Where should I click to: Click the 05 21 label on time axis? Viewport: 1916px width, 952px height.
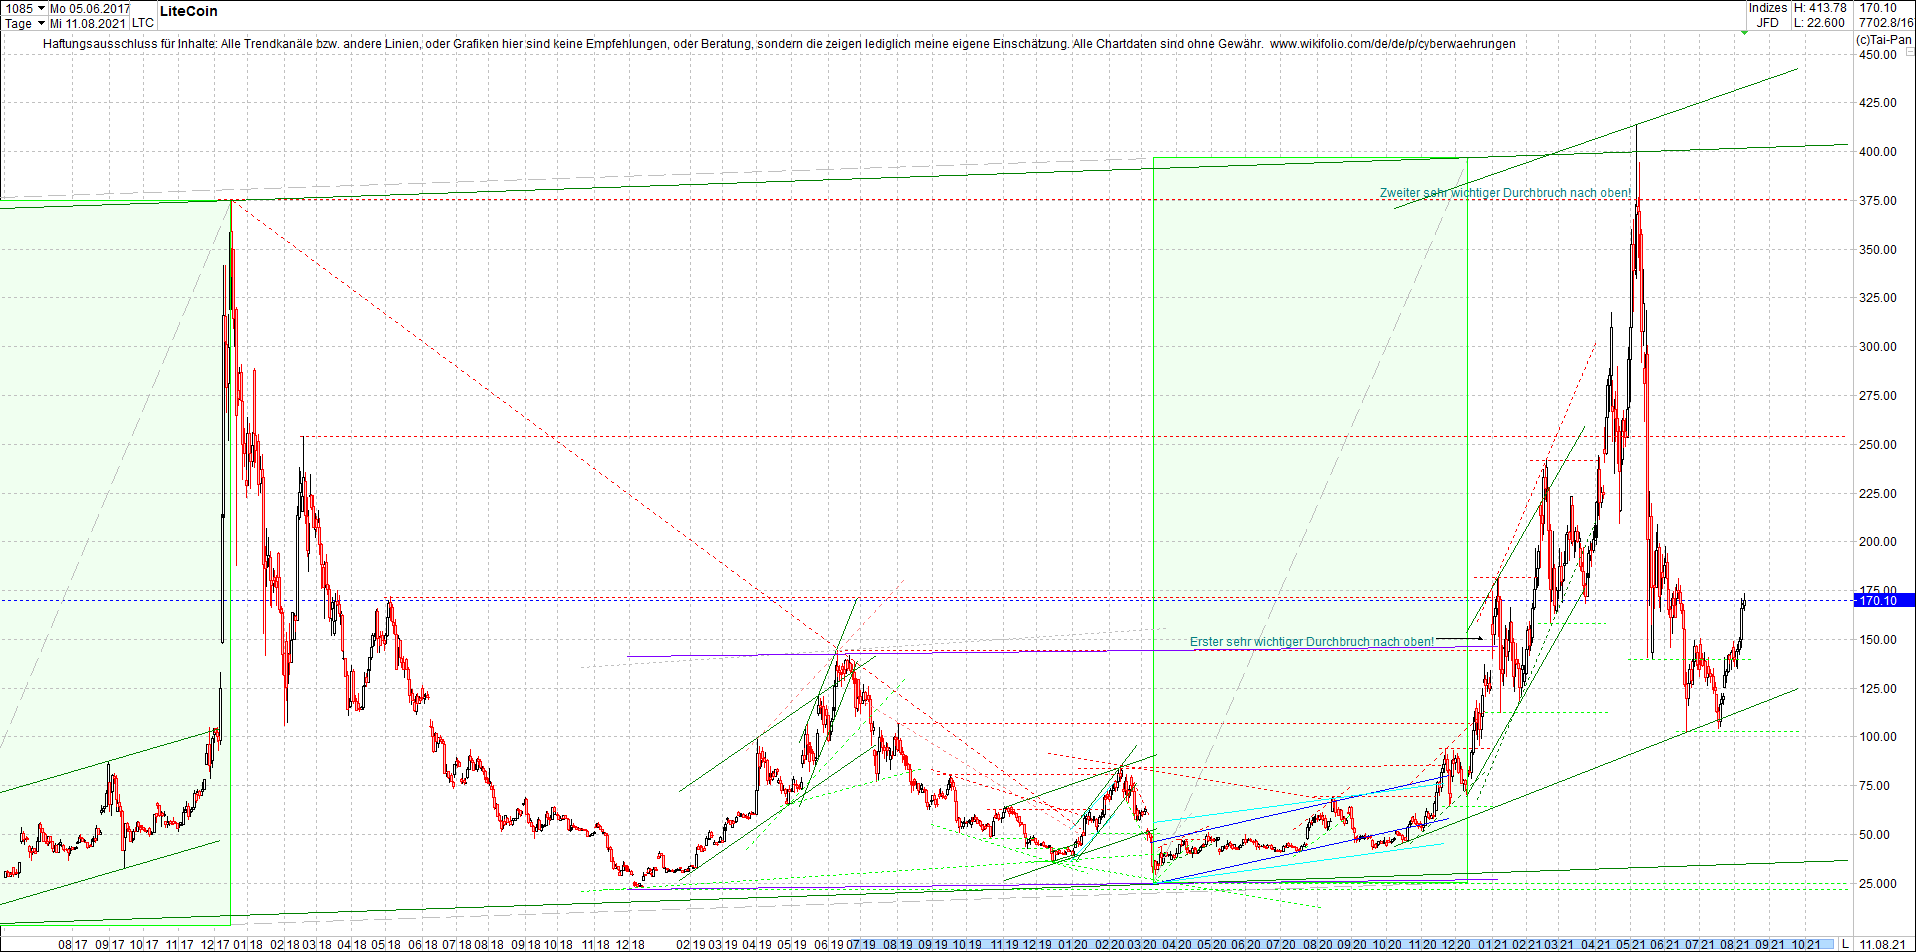pos(1631,944)
